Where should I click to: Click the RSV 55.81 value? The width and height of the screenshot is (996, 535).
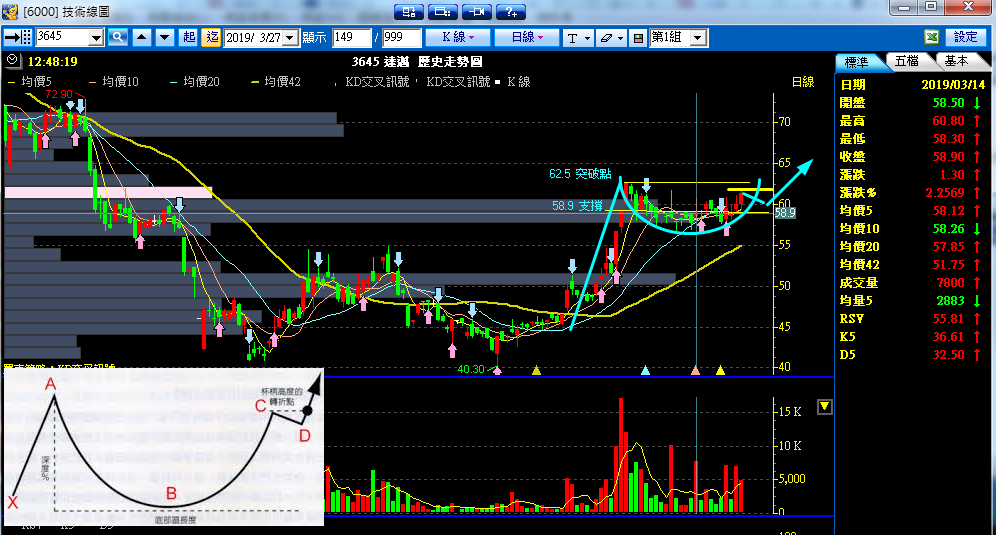948,318
